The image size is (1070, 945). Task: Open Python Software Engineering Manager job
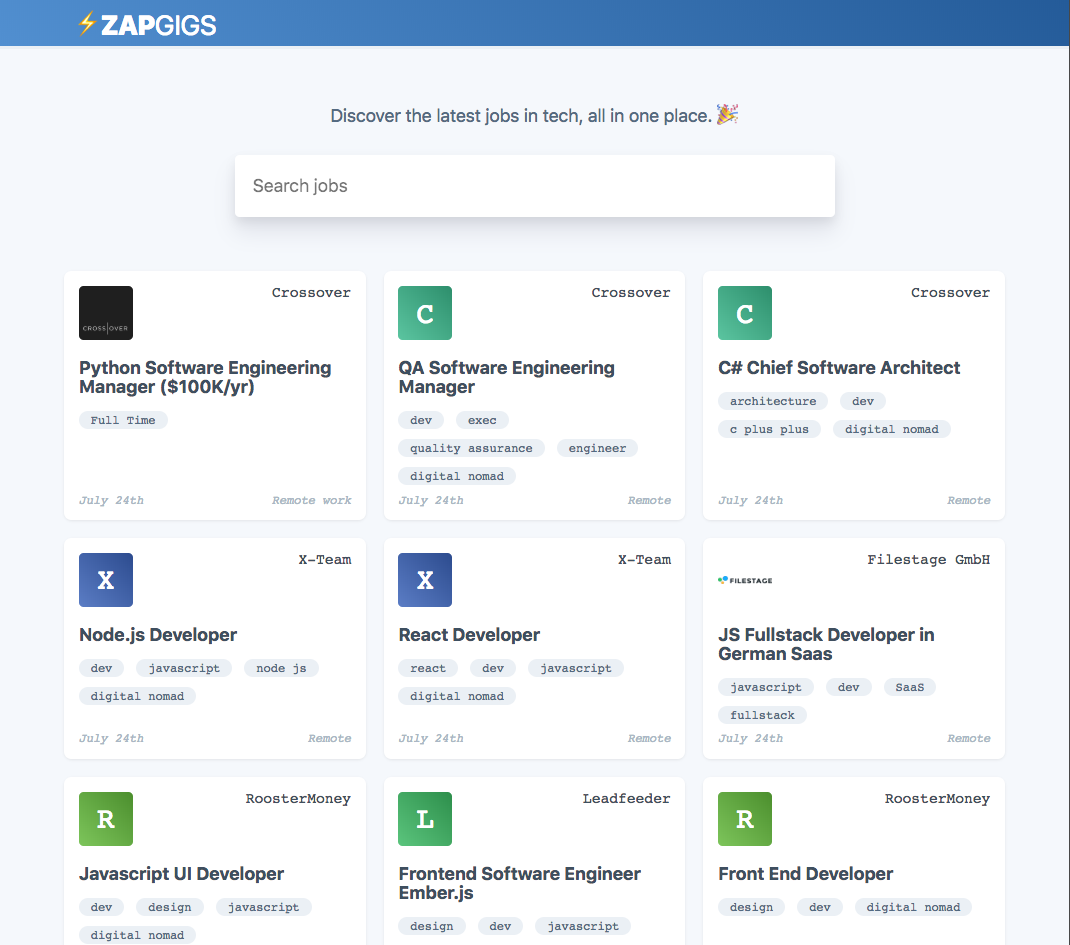tap(205, 377)
